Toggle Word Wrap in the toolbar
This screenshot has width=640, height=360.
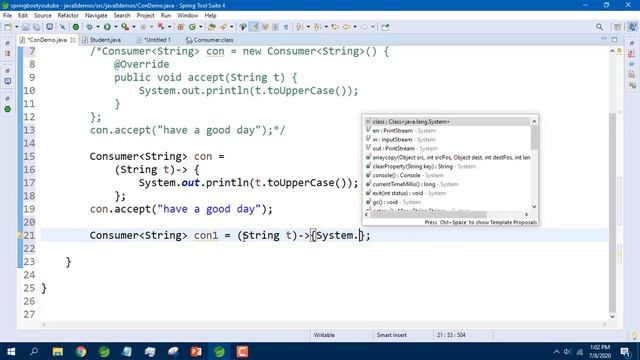pyautogui.click(x=265, y=27)
